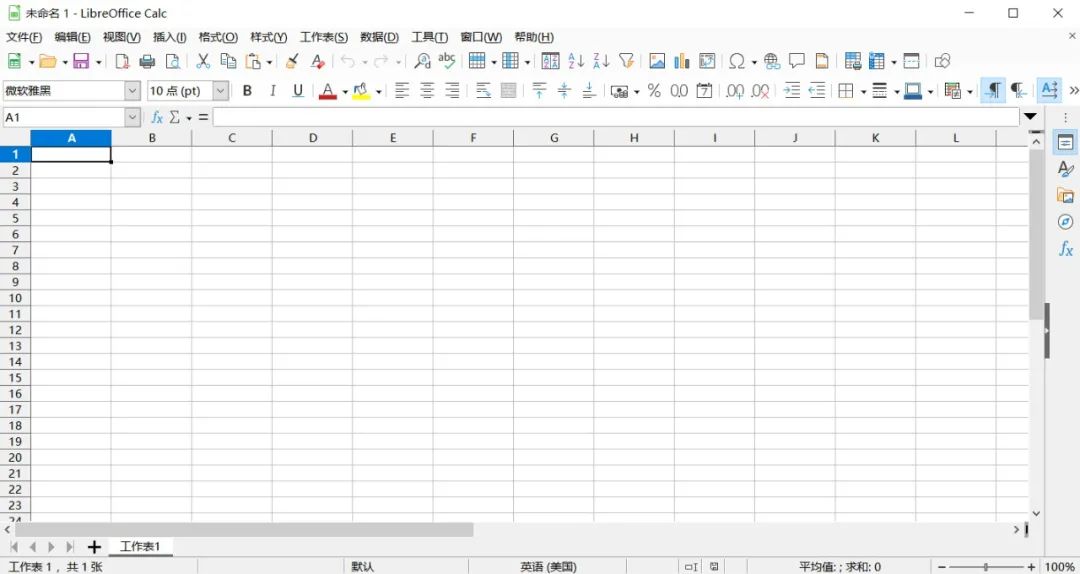
Task: Split the window
Action: pos(911,61)
